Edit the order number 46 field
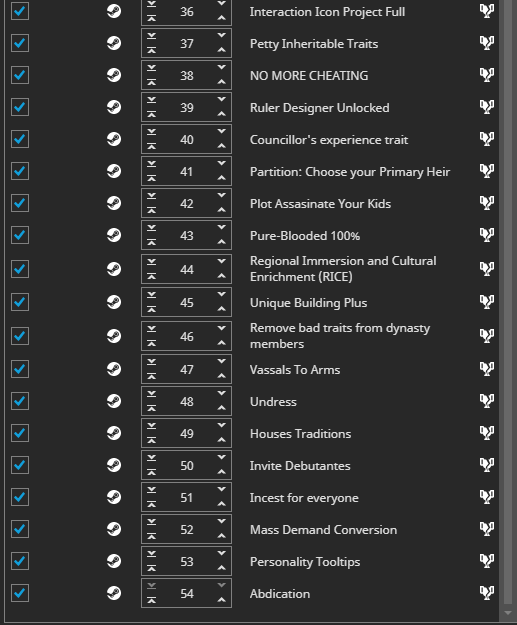 [187, 336]
